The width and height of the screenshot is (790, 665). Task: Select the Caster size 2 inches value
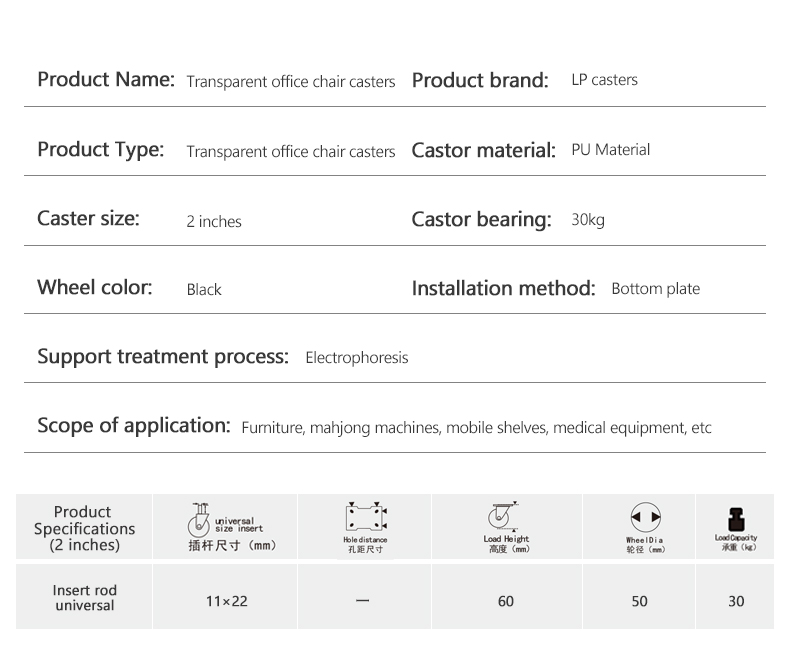[x=214, y=221]
